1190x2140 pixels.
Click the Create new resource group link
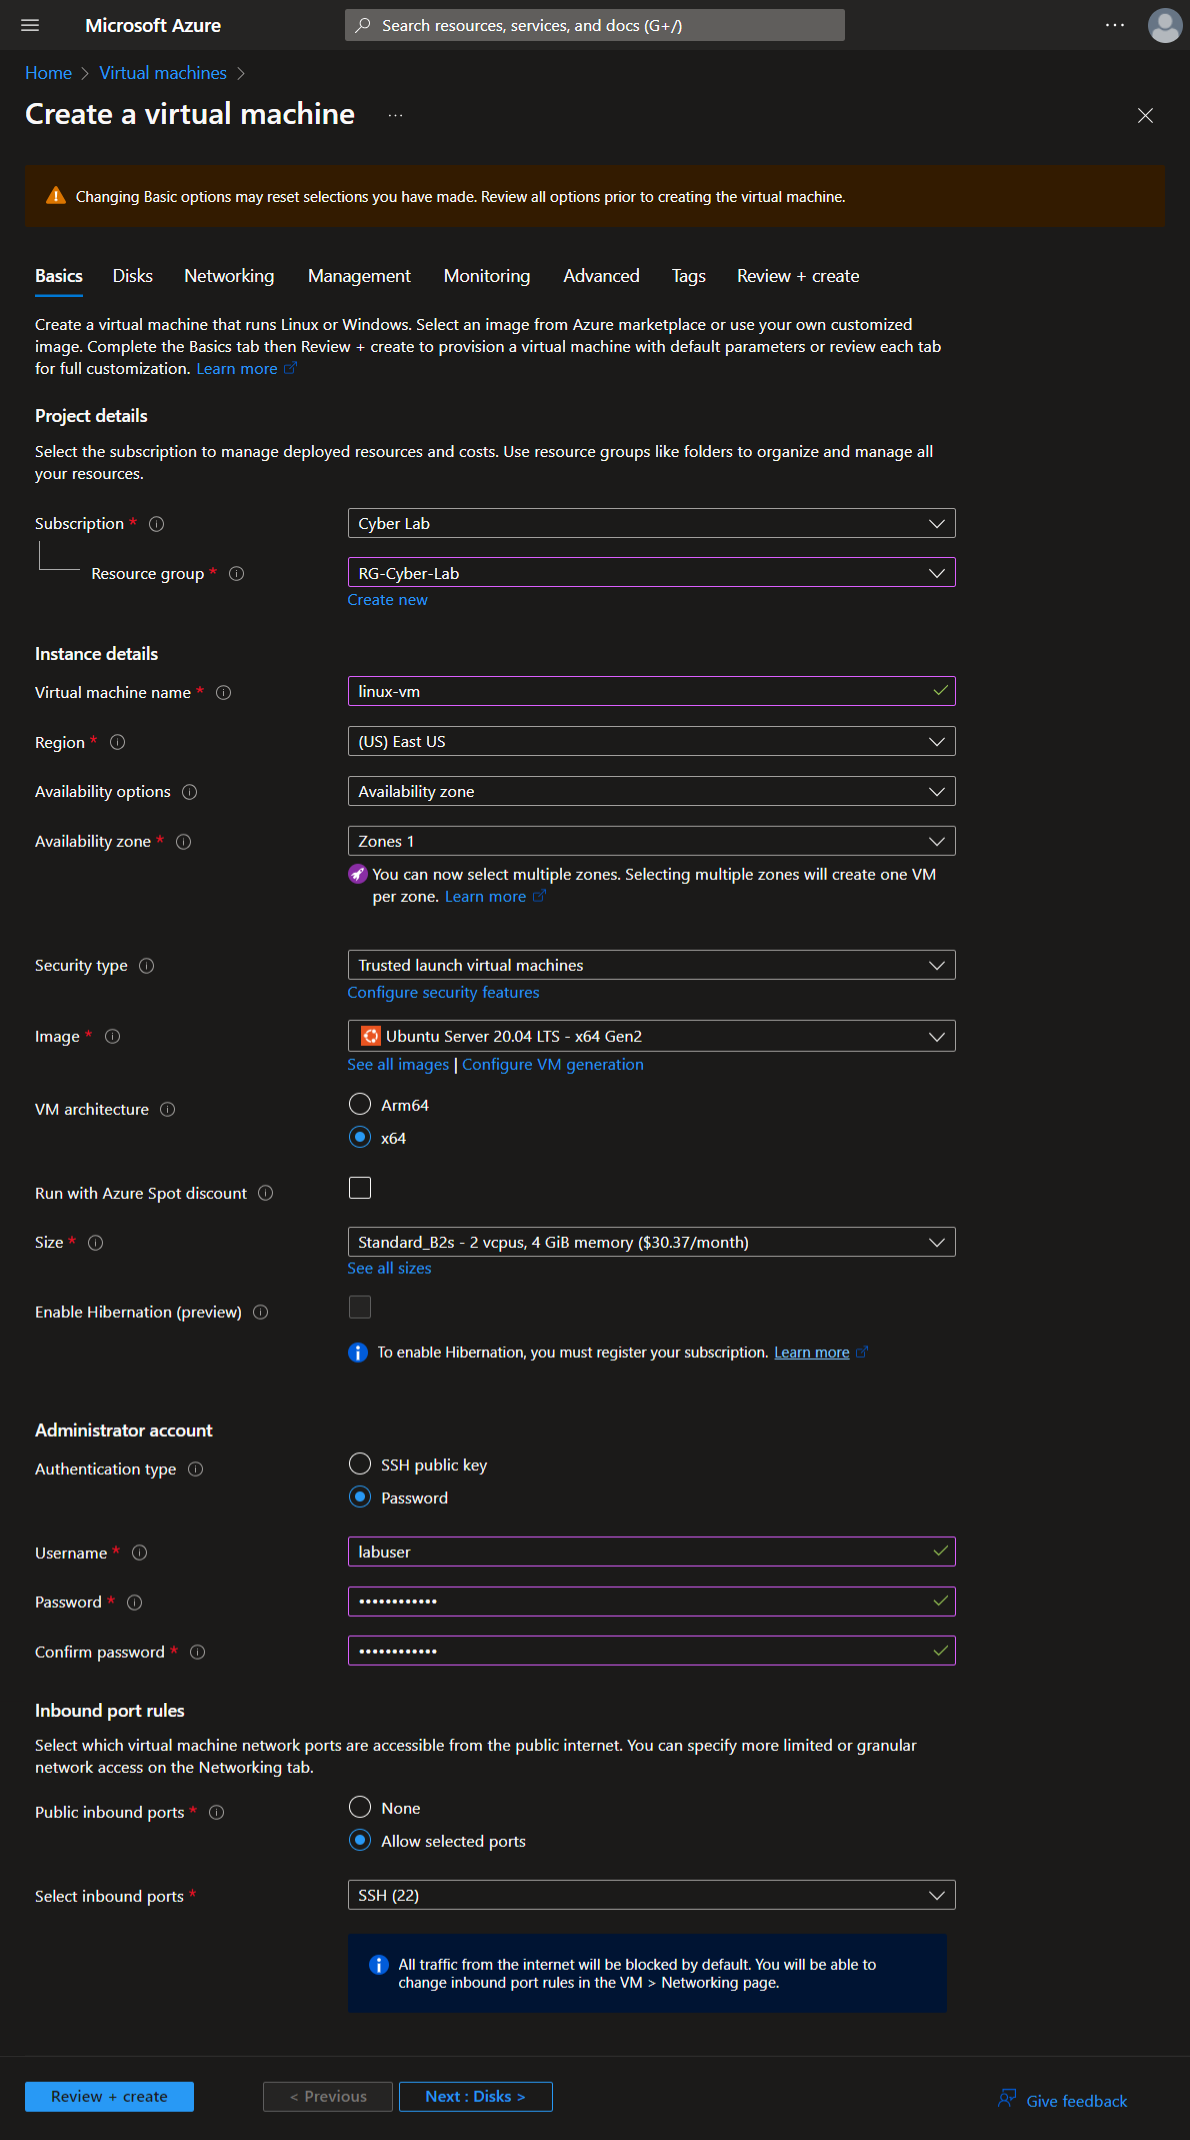[x=387, y=600]
